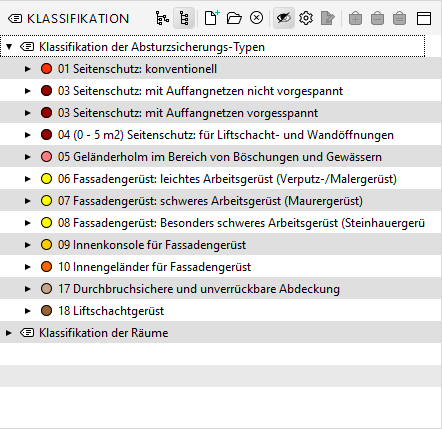Create new classification file icon
Image resolution: width=442 pixels, height=429 pixels.
tap(212, 18)
